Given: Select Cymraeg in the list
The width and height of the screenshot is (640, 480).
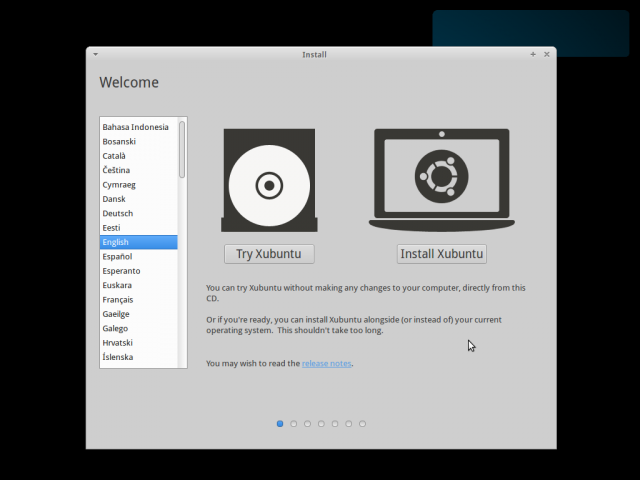Looking at the screenshot, I should point(139,184).
